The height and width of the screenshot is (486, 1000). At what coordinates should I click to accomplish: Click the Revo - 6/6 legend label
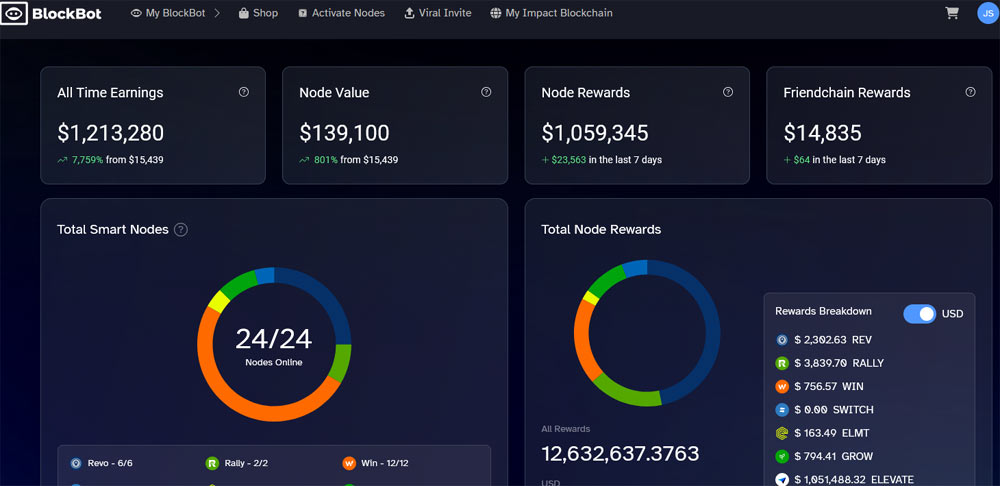110,463
